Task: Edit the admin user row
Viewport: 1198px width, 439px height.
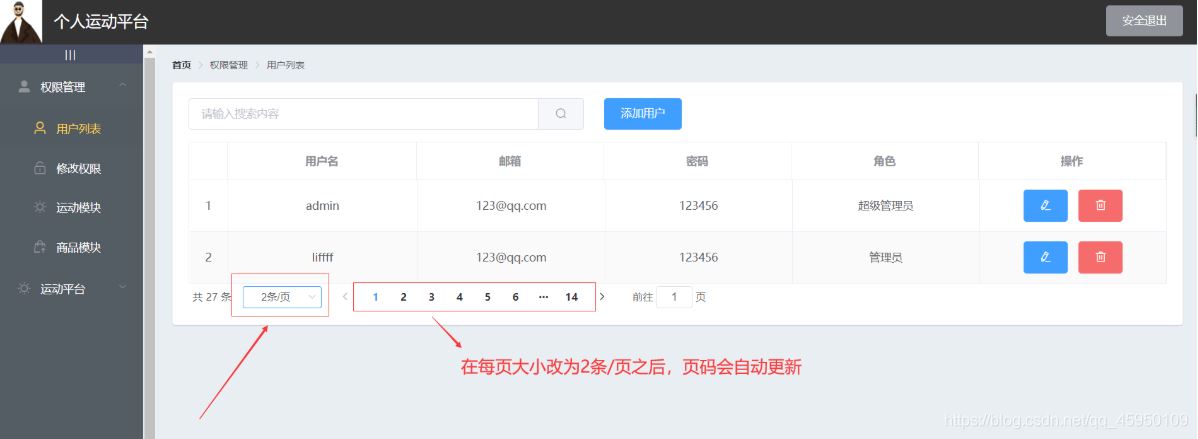Action: pos(1045,205)
